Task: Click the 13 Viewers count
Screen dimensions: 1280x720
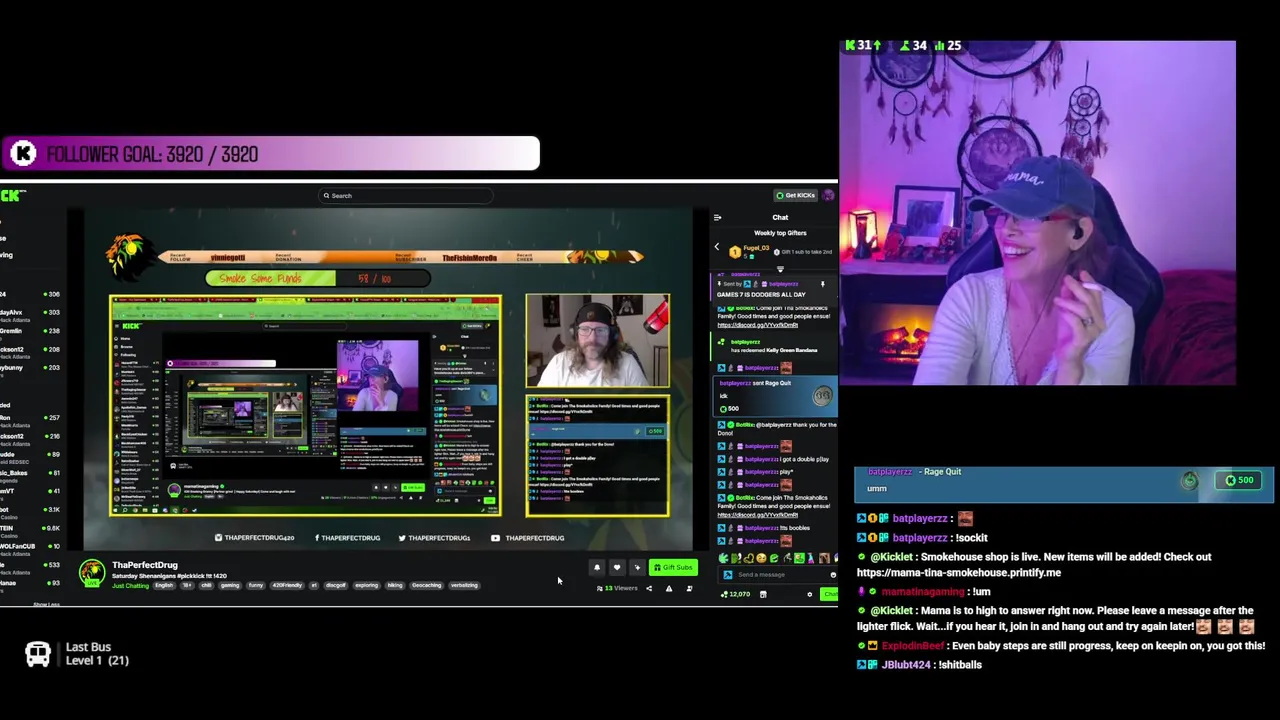Action: tap(617, 588)
